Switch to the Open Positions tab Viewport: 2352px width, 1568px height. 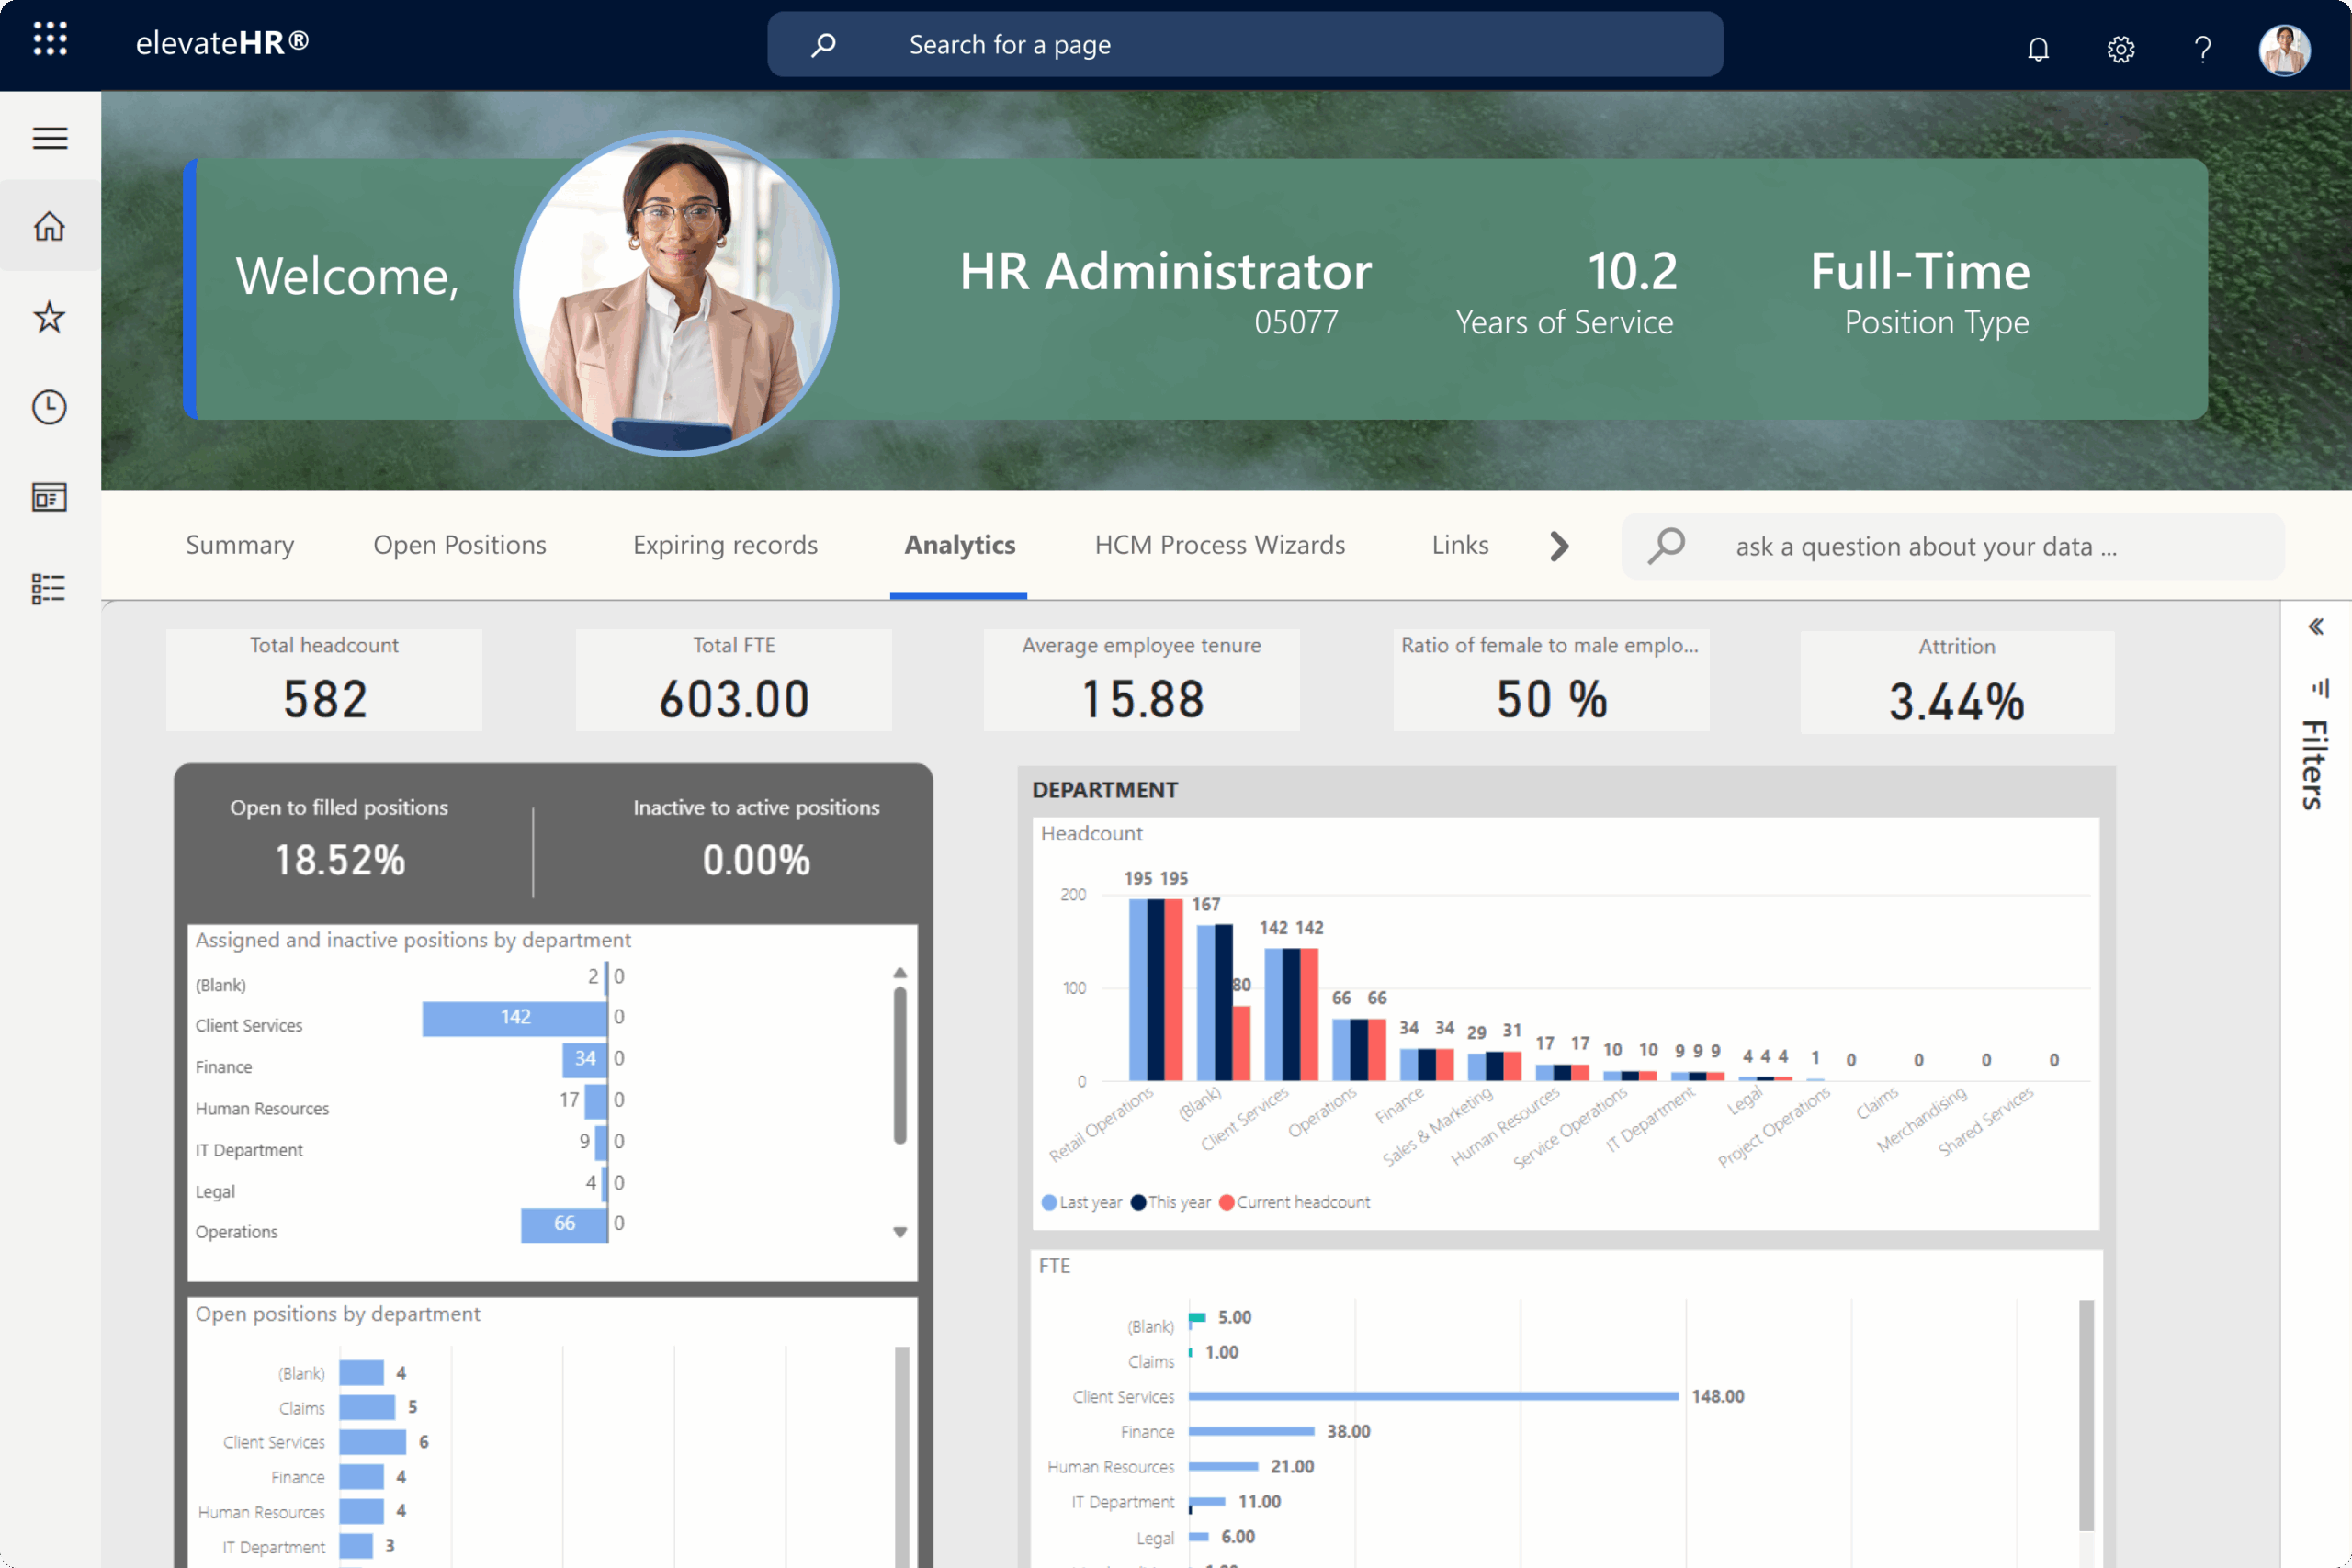coord(459,545)
